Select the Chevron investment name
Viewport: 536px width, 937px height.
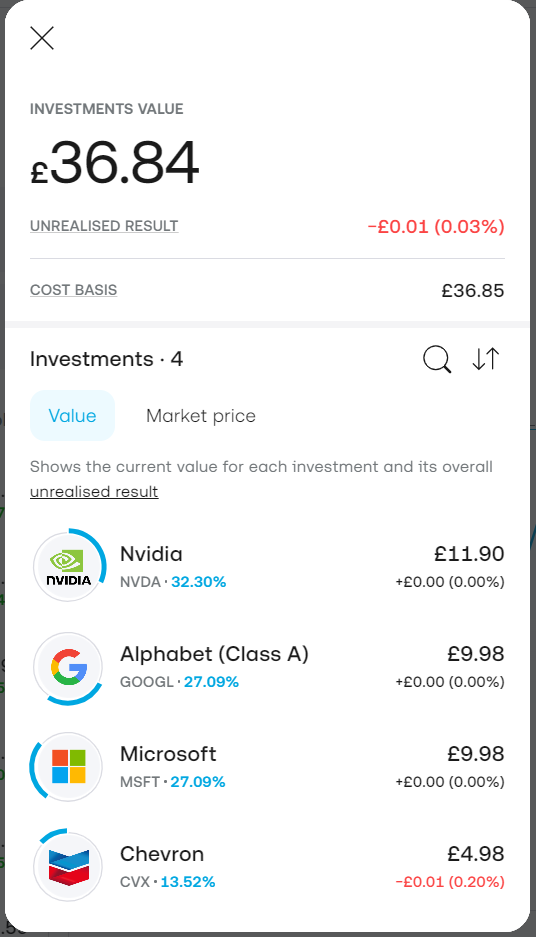(161, 854)
